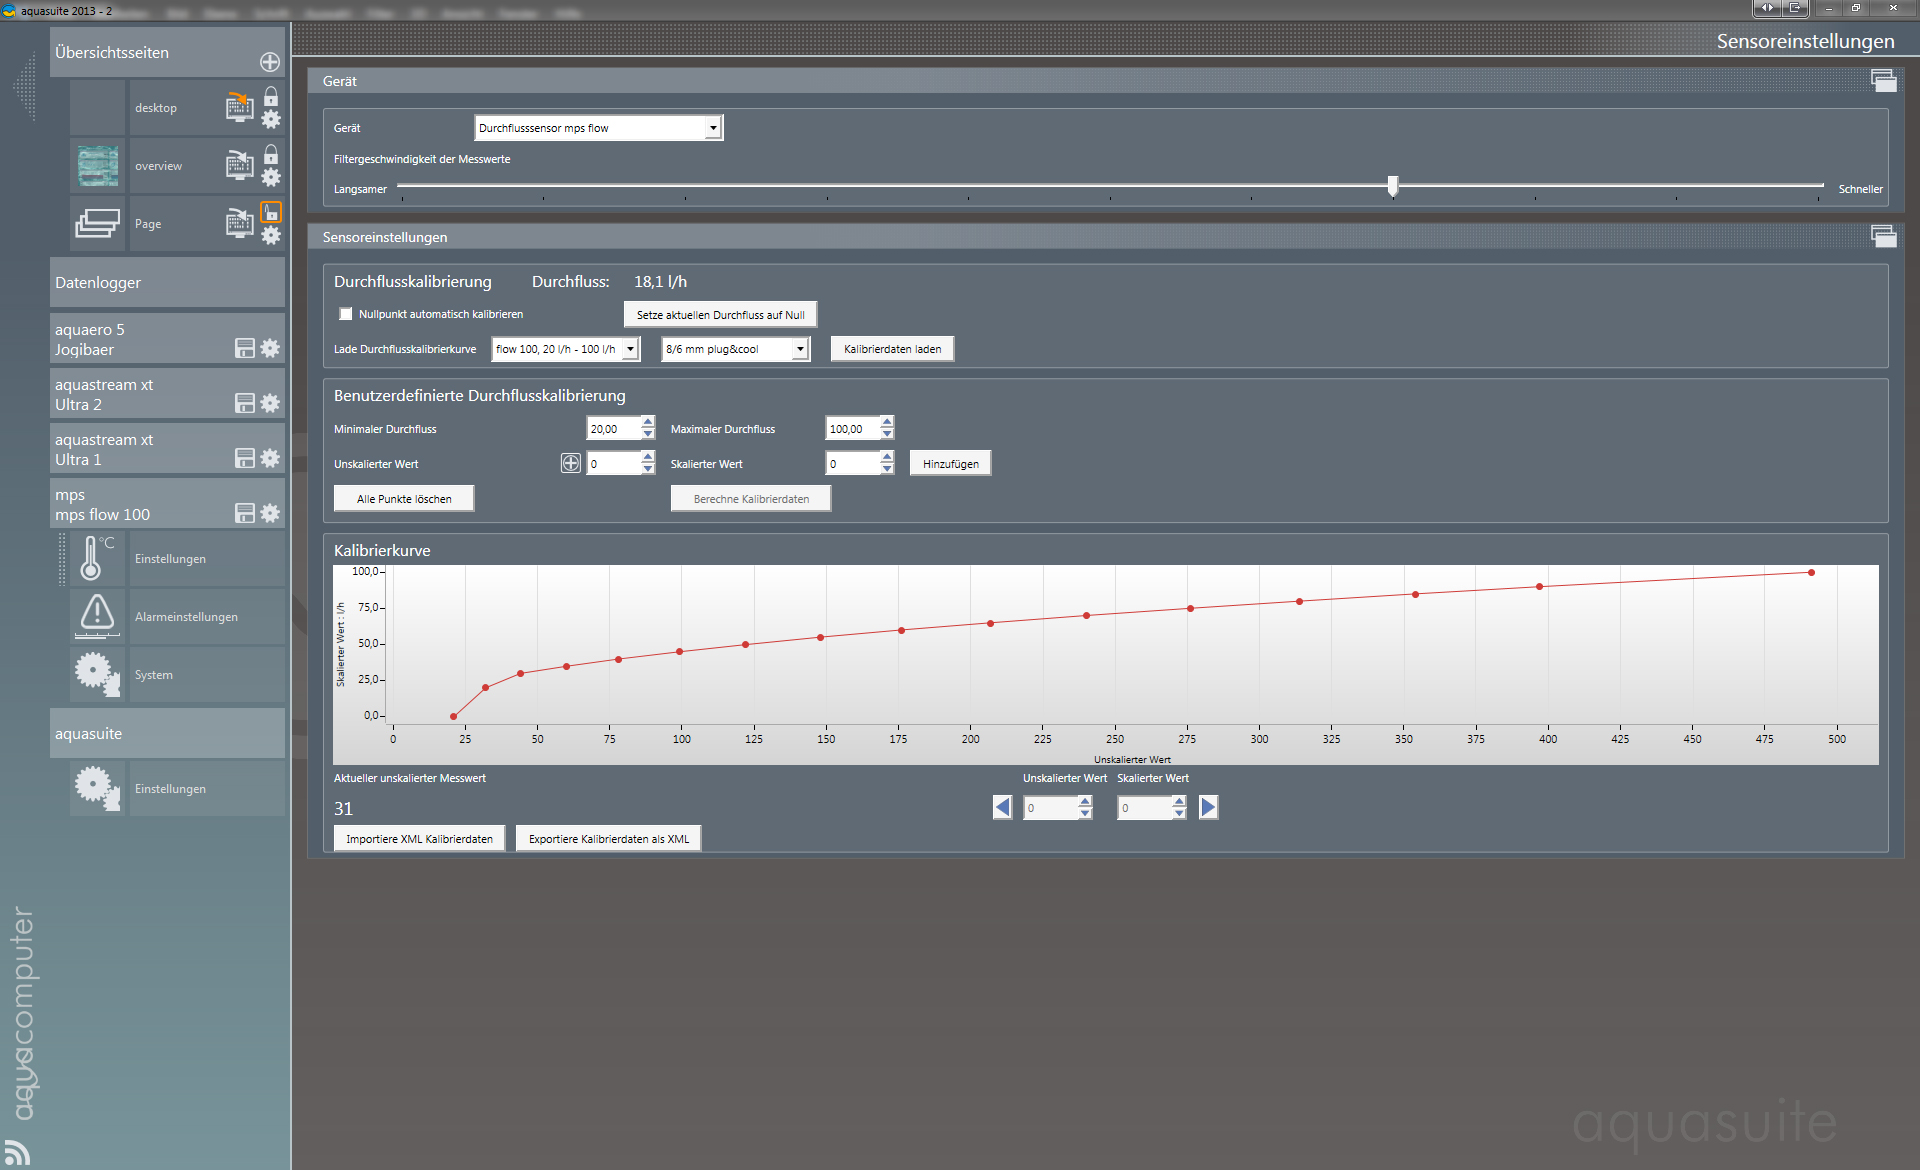Screen dimensions: 1920x1170
Task: Go to the previous calibration point arrow
Action: click(1002, 807)
